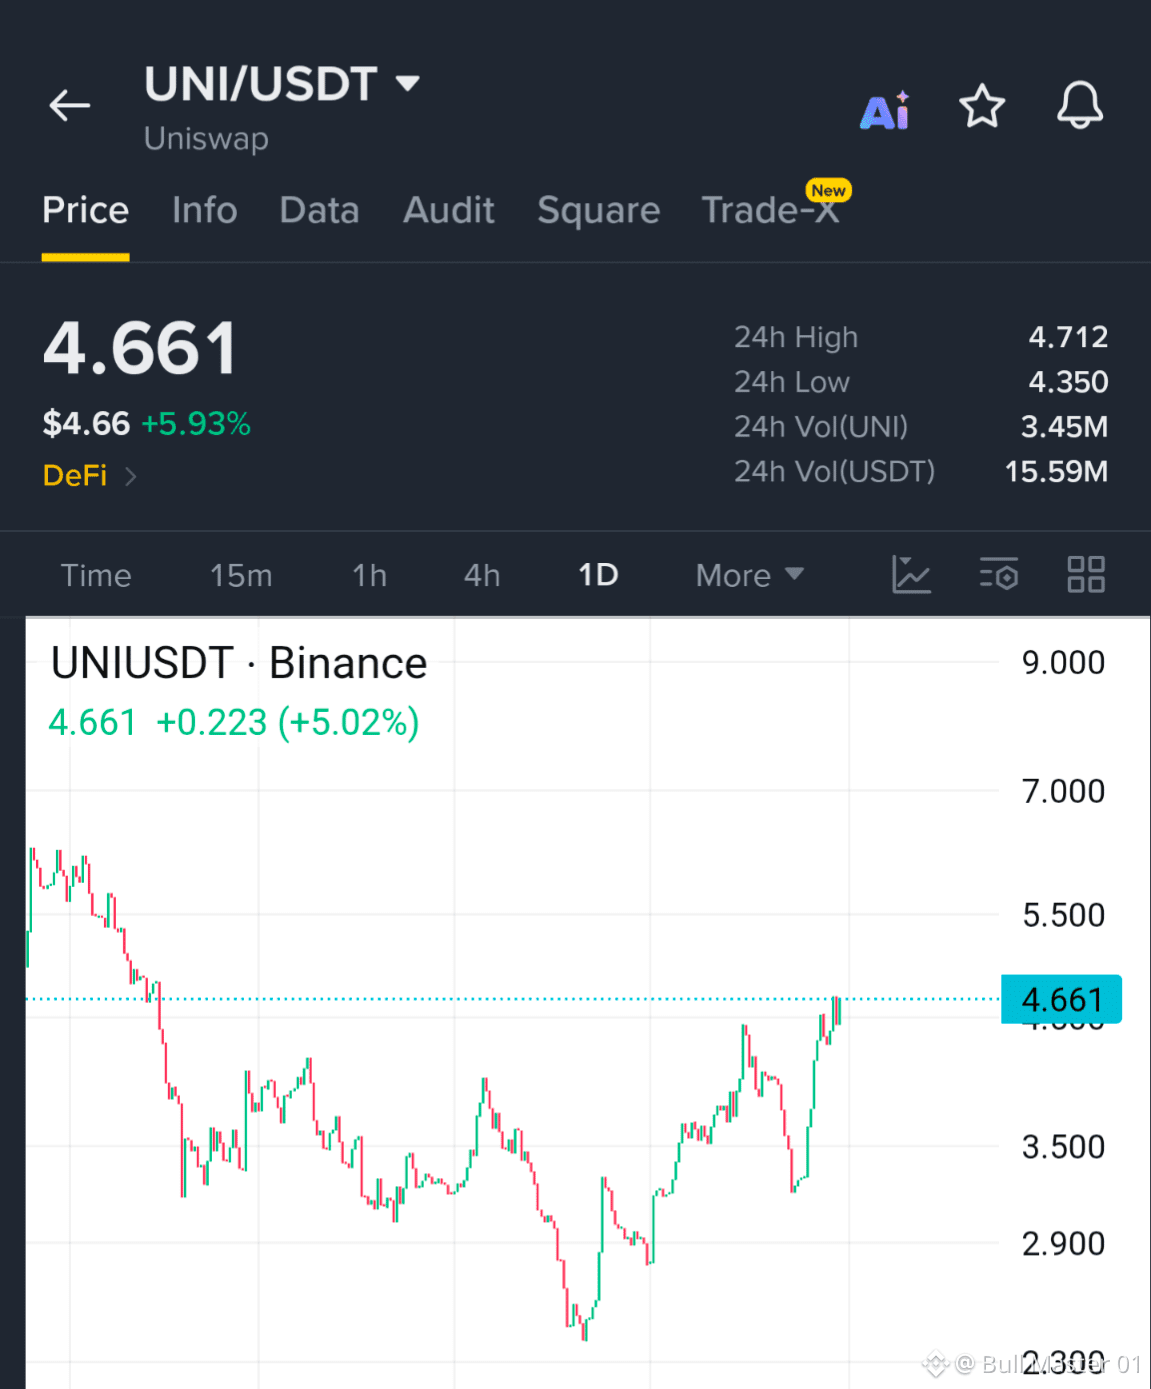Select the Time chart interval
1151x1389 pixels.
pyautogui.click(x=96, y=575)
